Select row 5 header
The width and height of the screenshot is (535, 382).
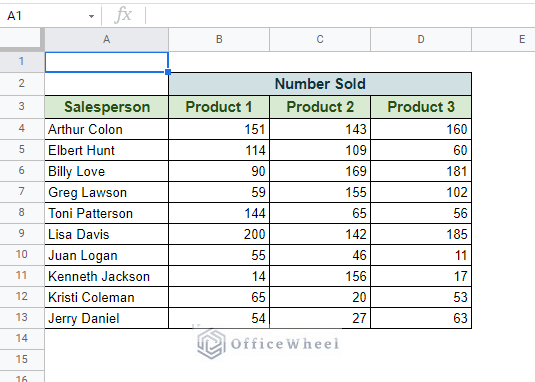click(22, 150)
